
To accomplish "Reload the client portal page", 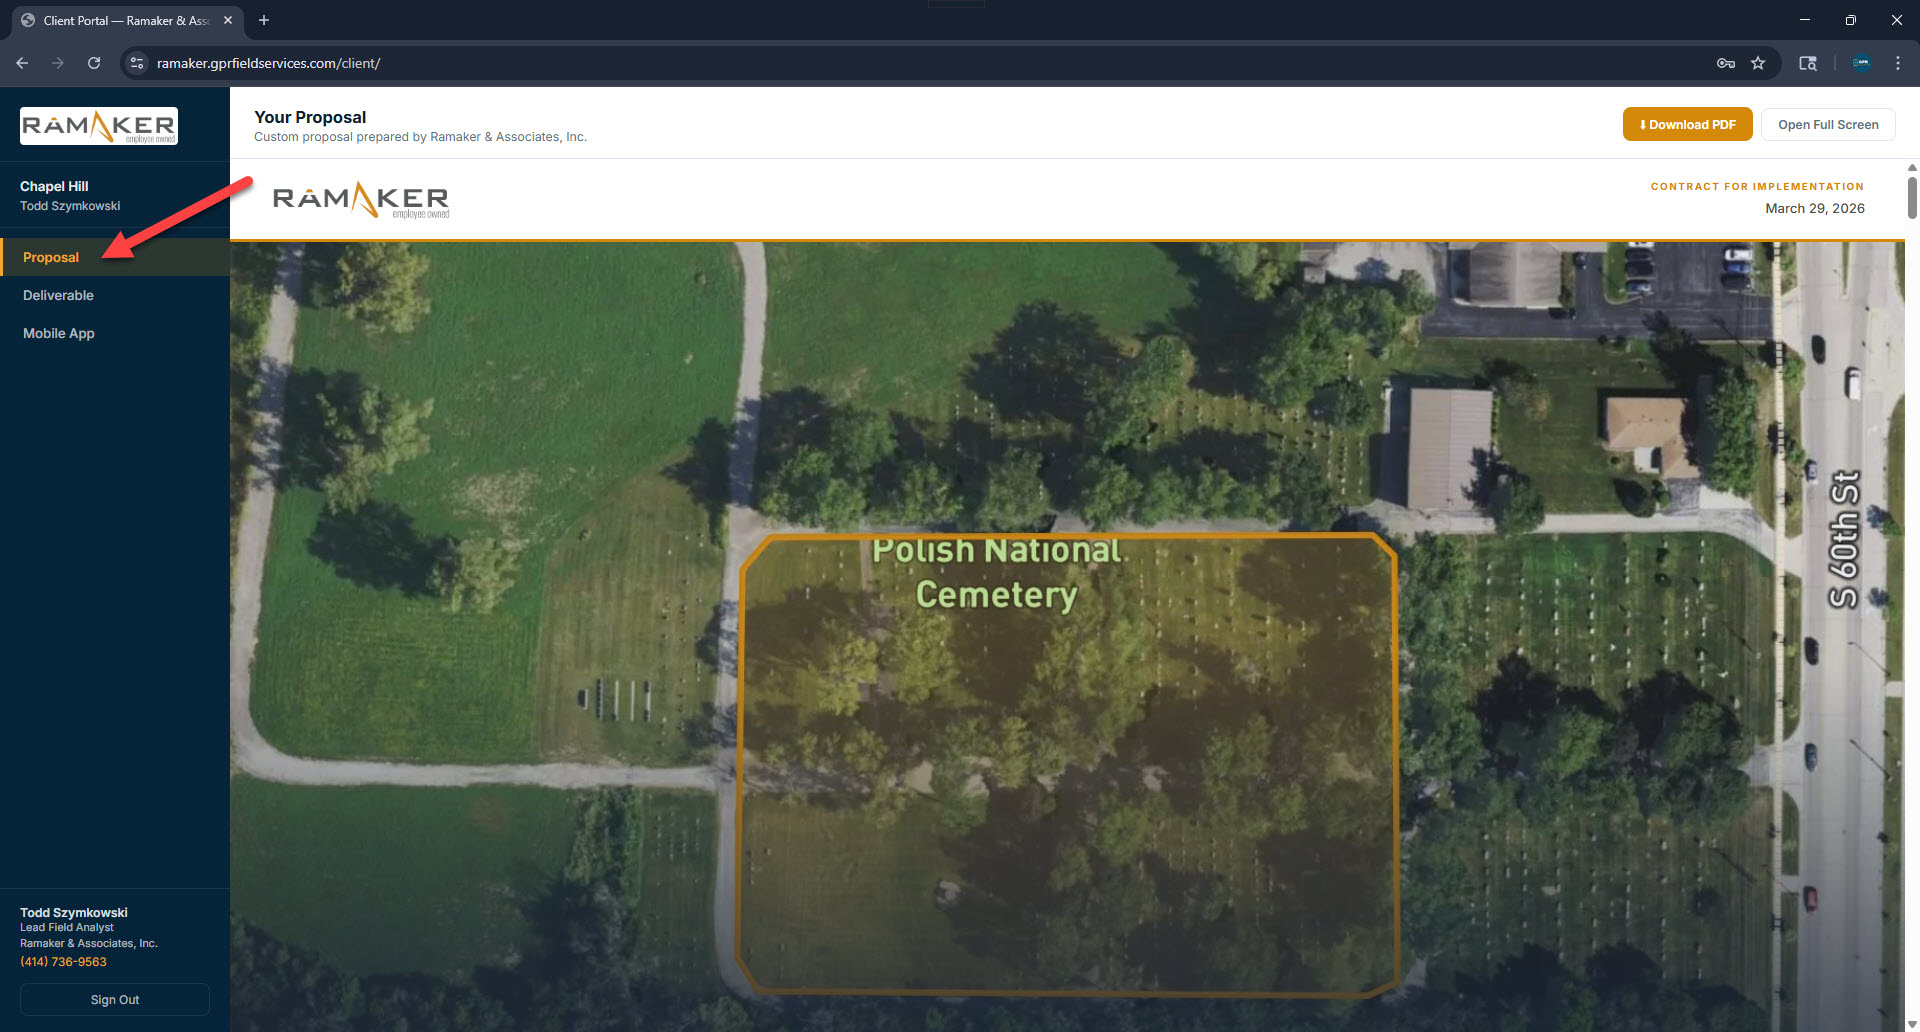I will (93, 62).
